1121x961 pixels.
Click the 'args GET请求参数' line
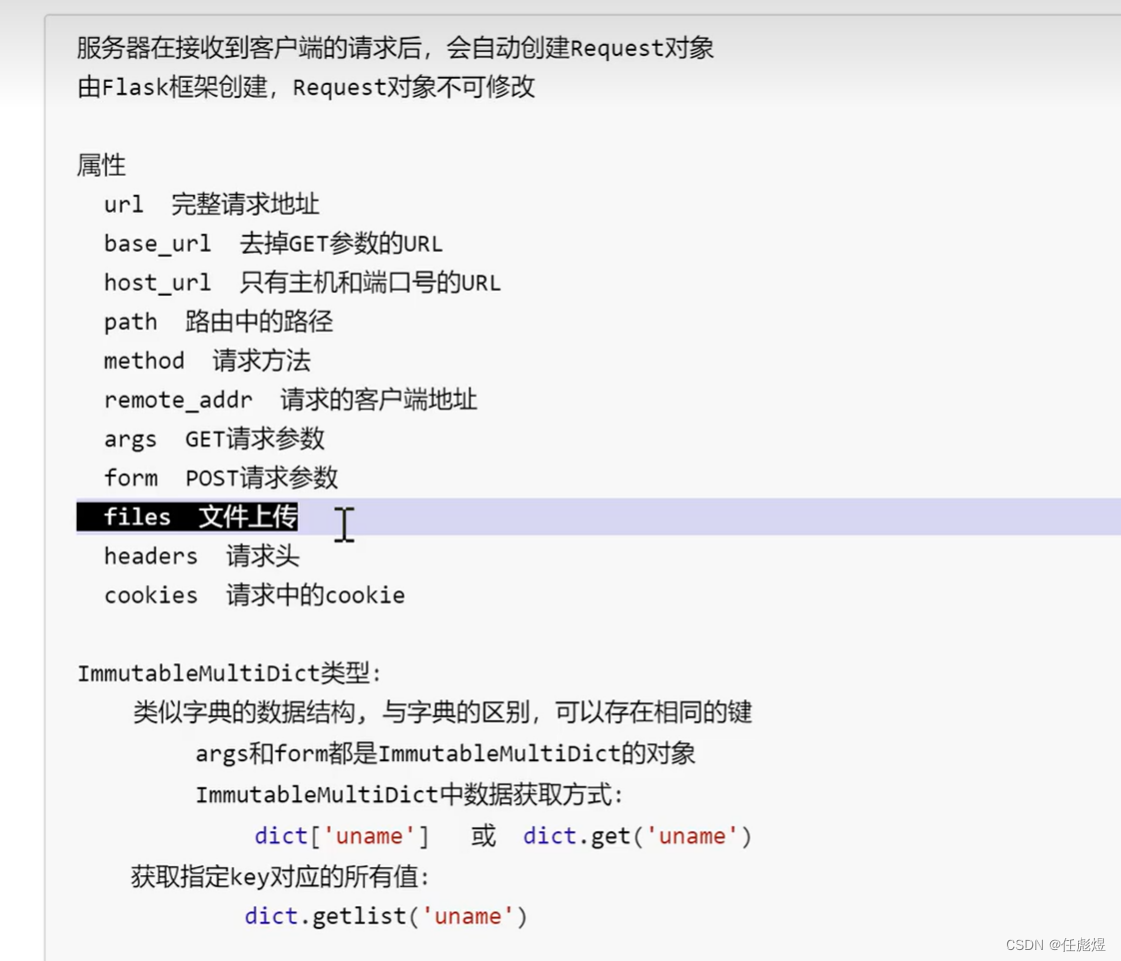pos(214,438)
